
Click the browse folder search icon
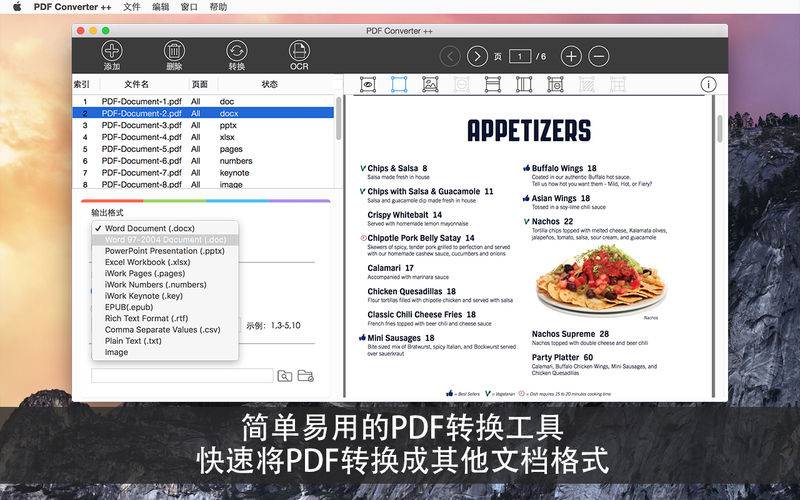285,376
